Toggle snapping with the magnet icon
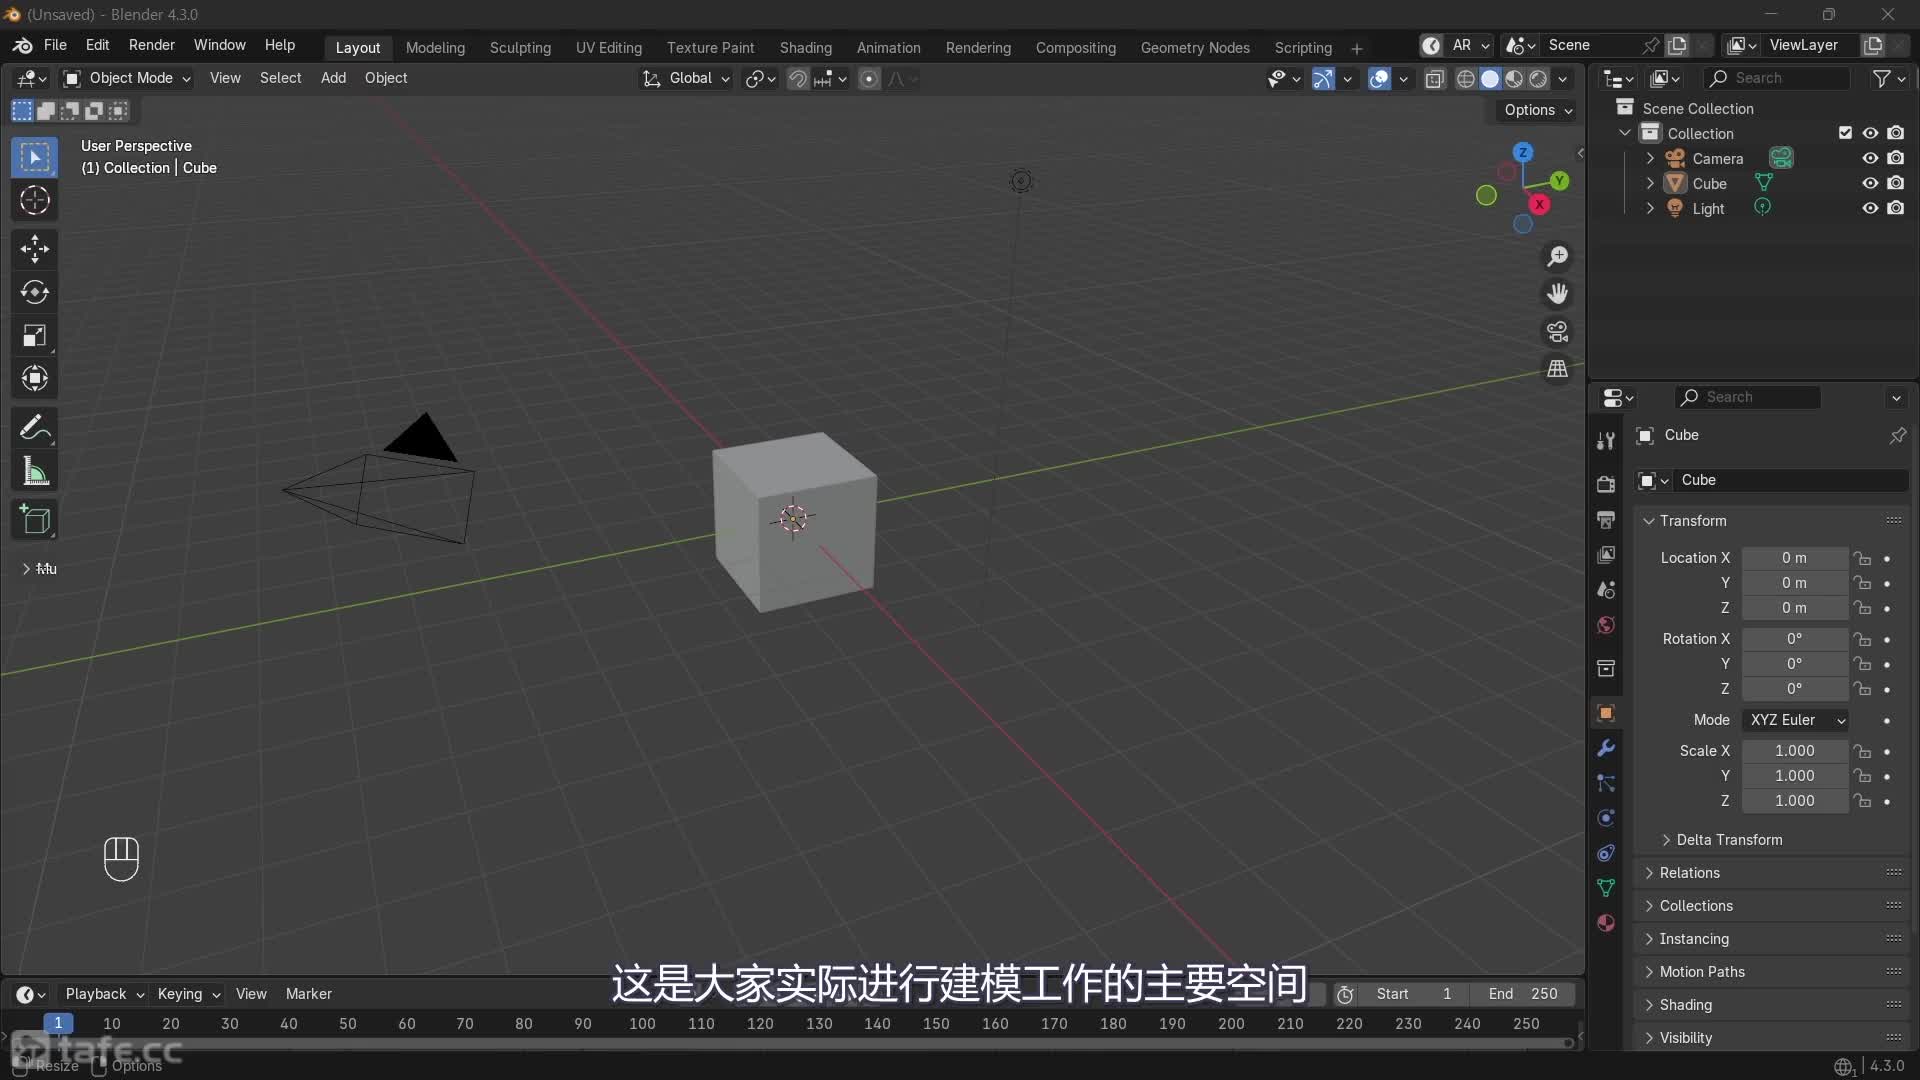Image resolution: width=1920 pixels, height=1080 pixels. coord(800,79)
